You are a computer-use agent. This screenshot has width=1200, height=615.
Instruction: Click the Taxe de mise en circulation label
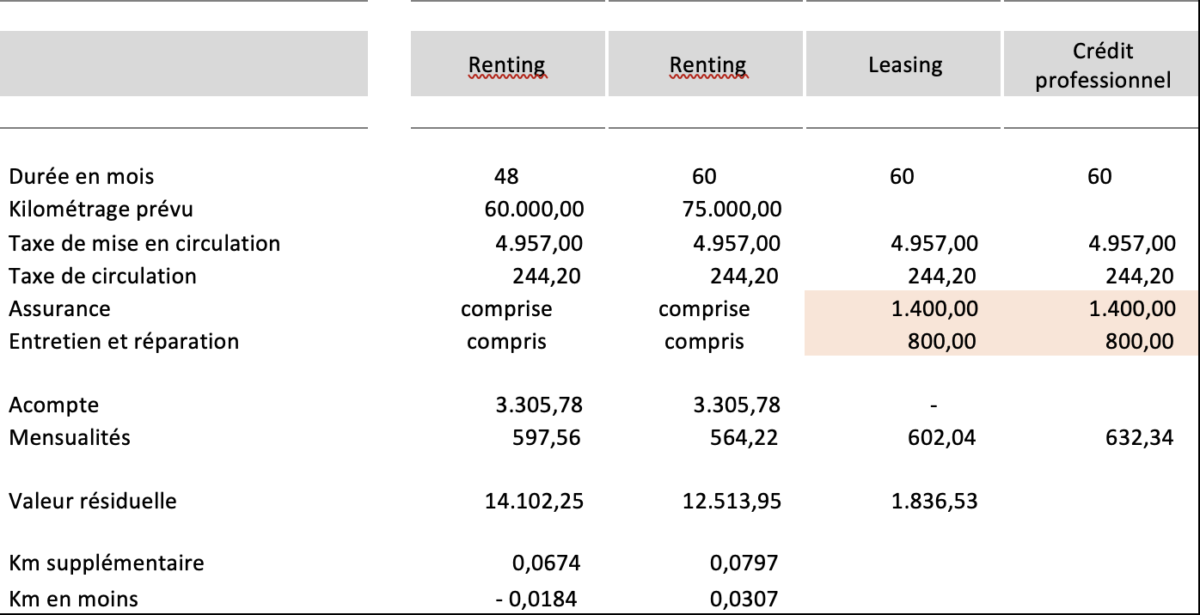[144, 243]
